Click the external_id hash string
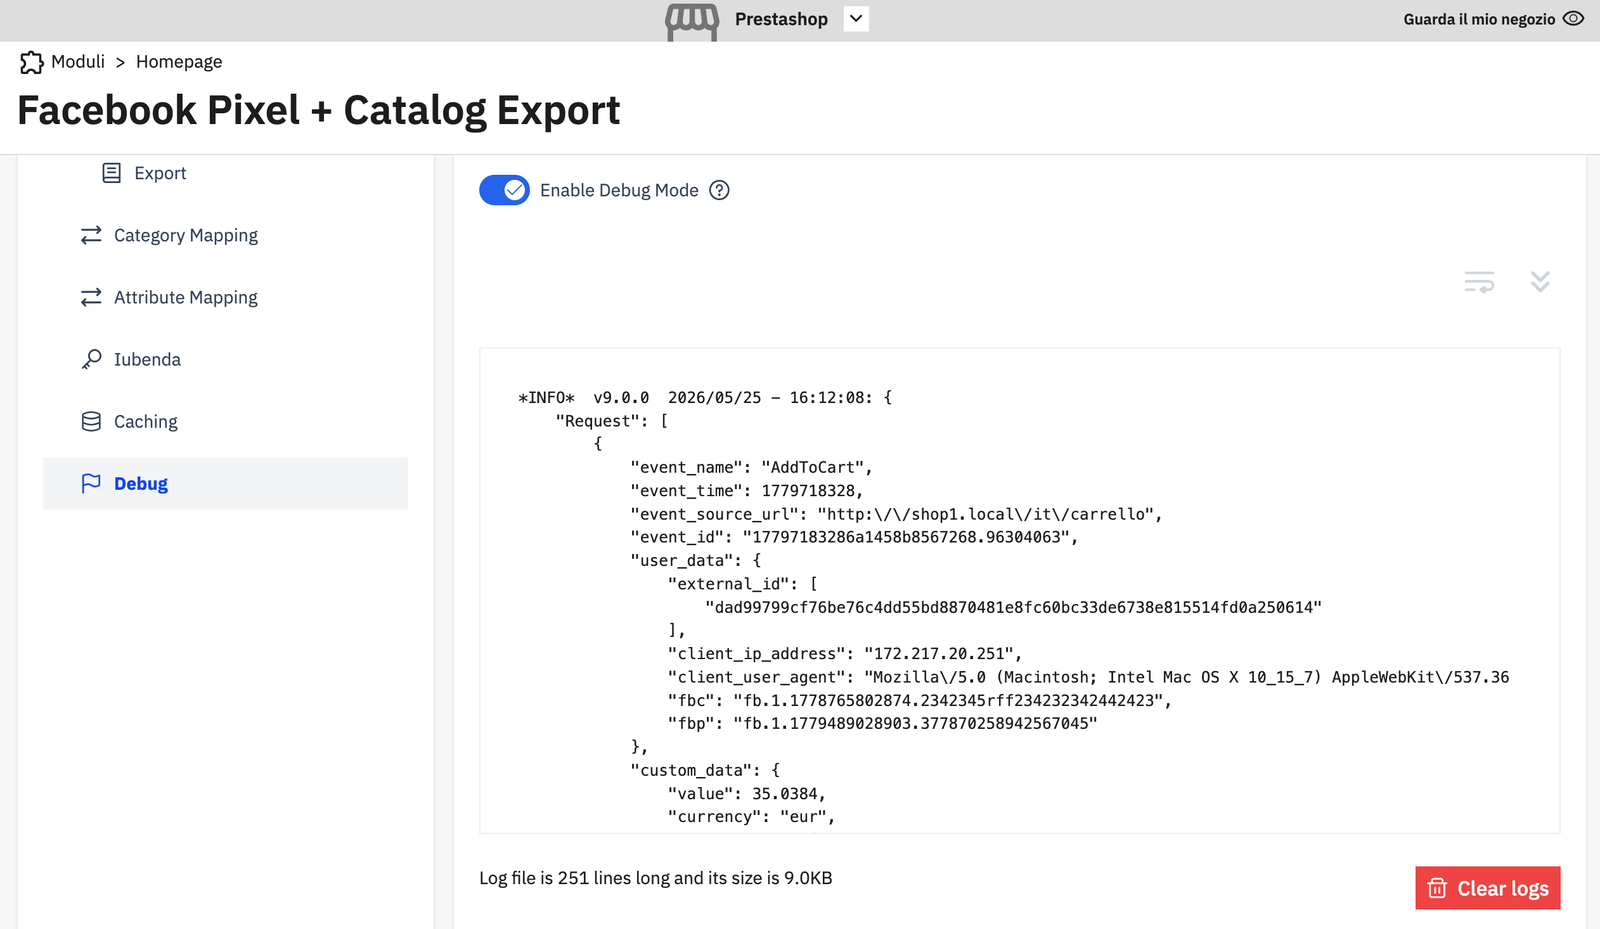 tap(1013, 607)
